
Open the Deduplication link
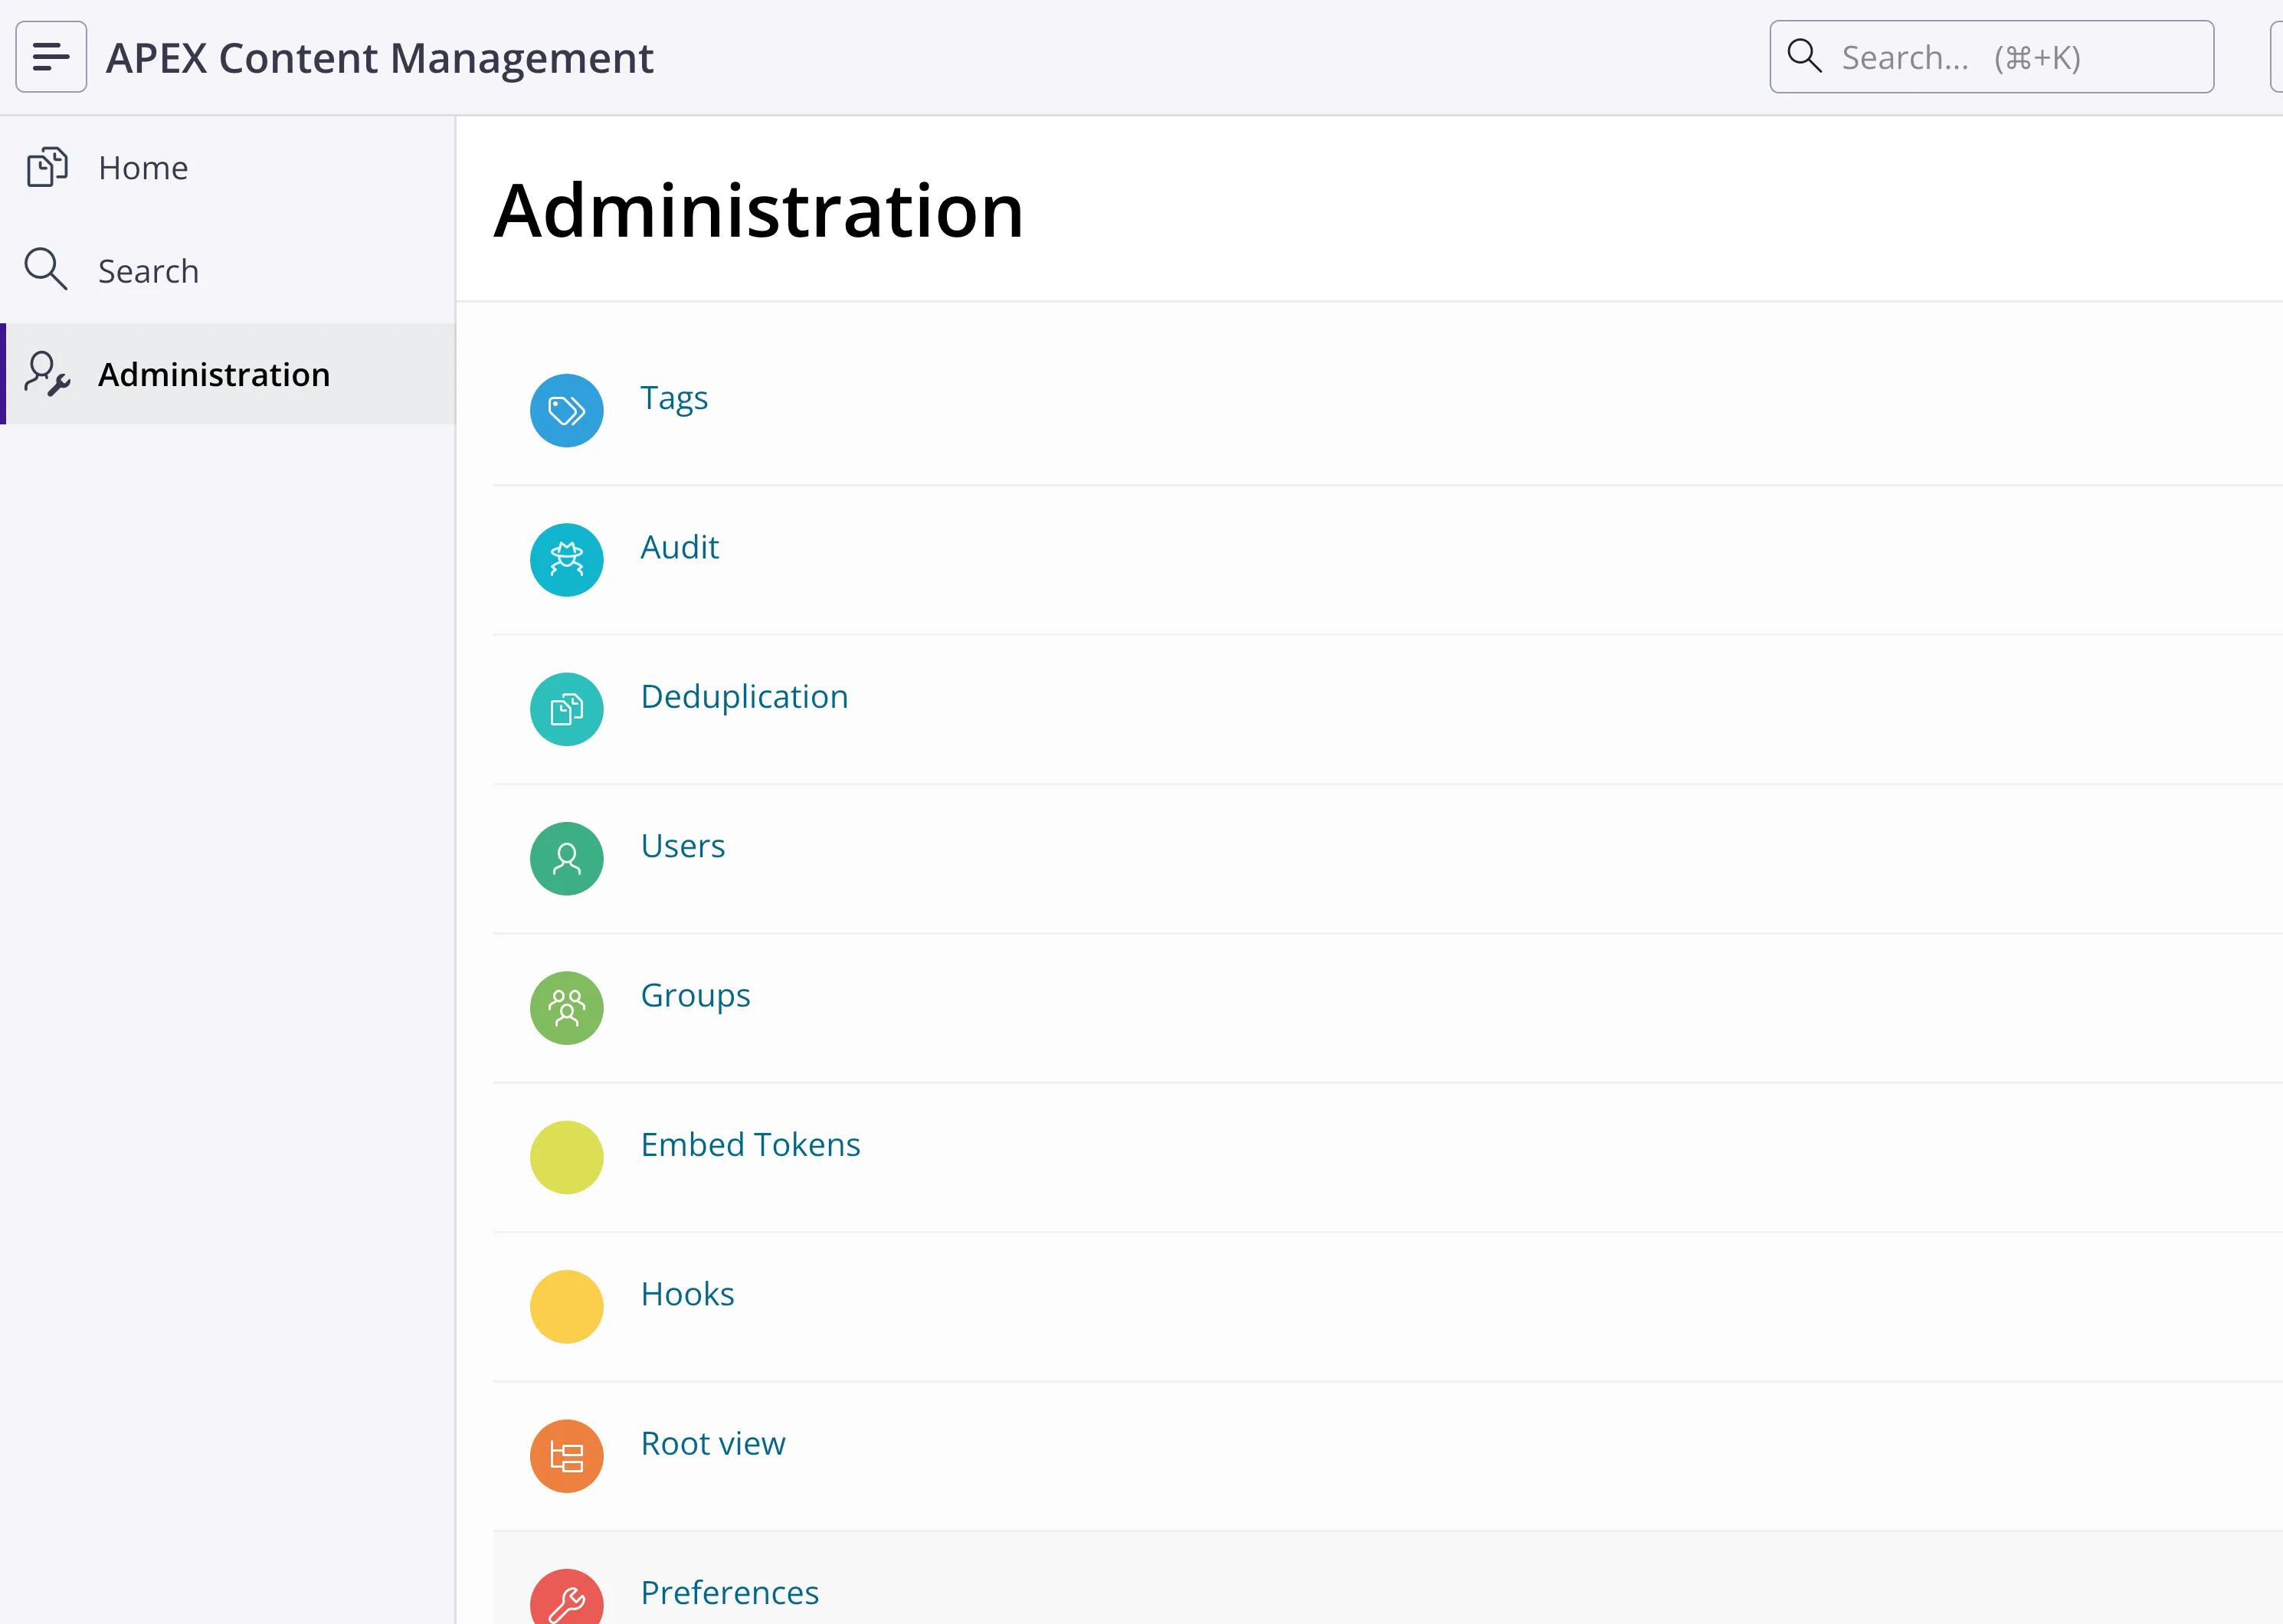point(744,696)
